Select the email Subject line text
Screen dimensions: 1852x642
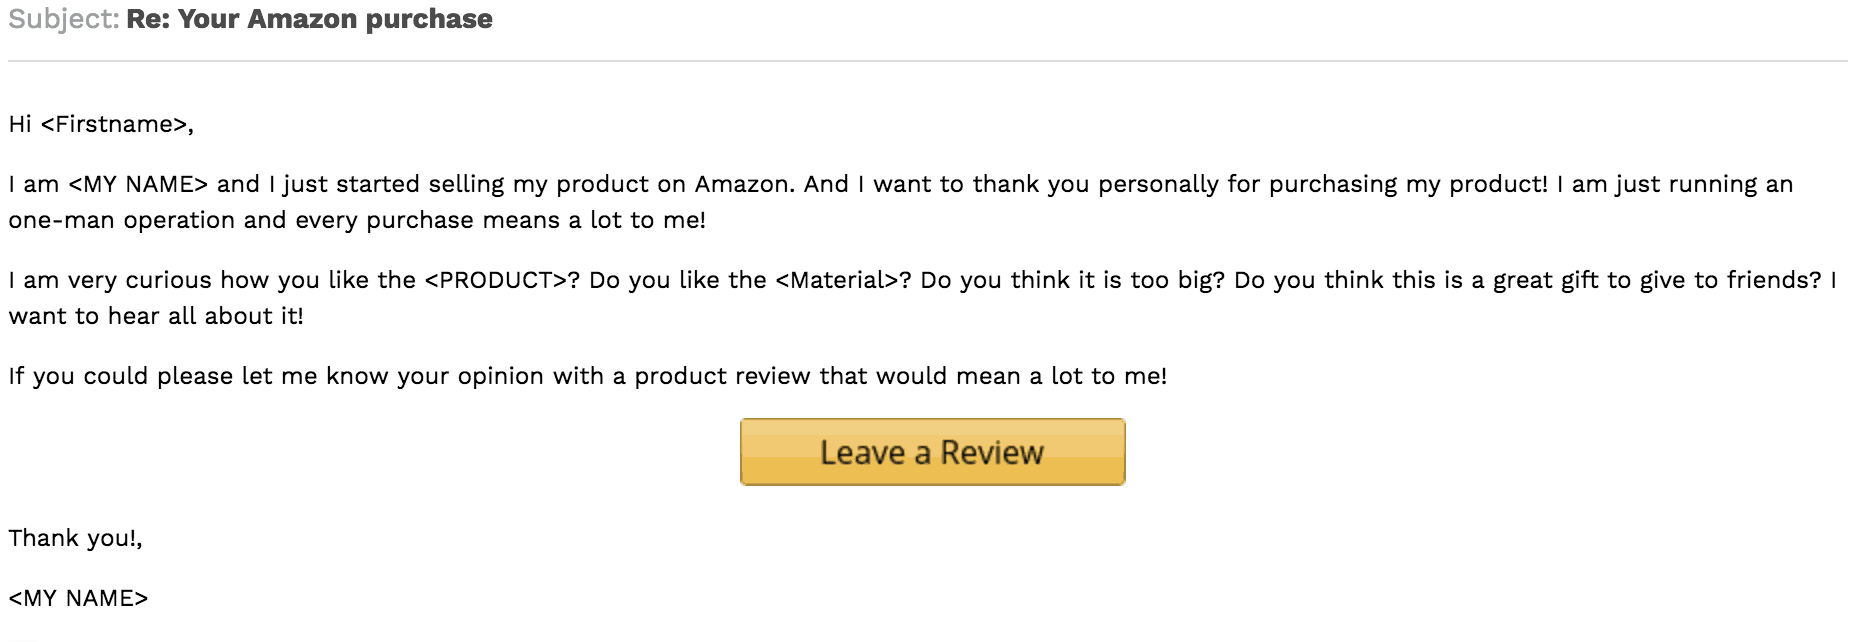(250, 18)
